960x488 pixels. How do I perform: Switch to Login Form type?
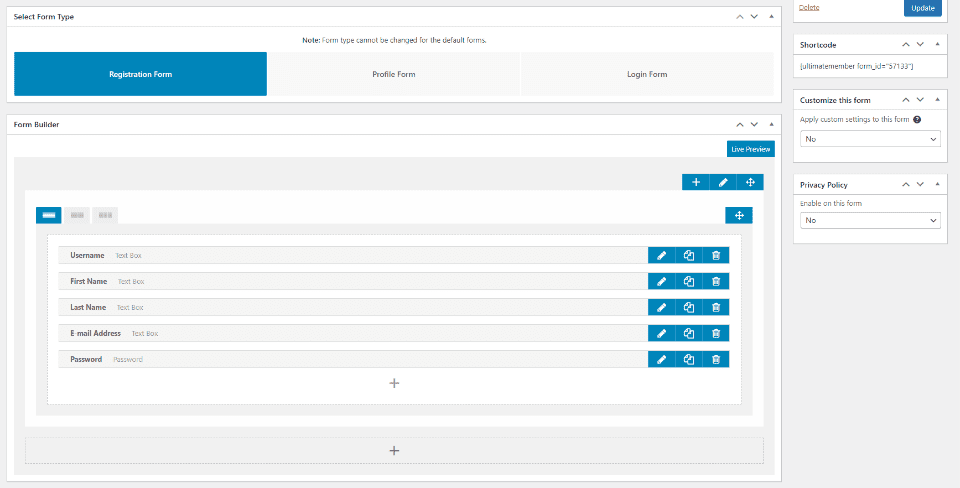(647, 74)
